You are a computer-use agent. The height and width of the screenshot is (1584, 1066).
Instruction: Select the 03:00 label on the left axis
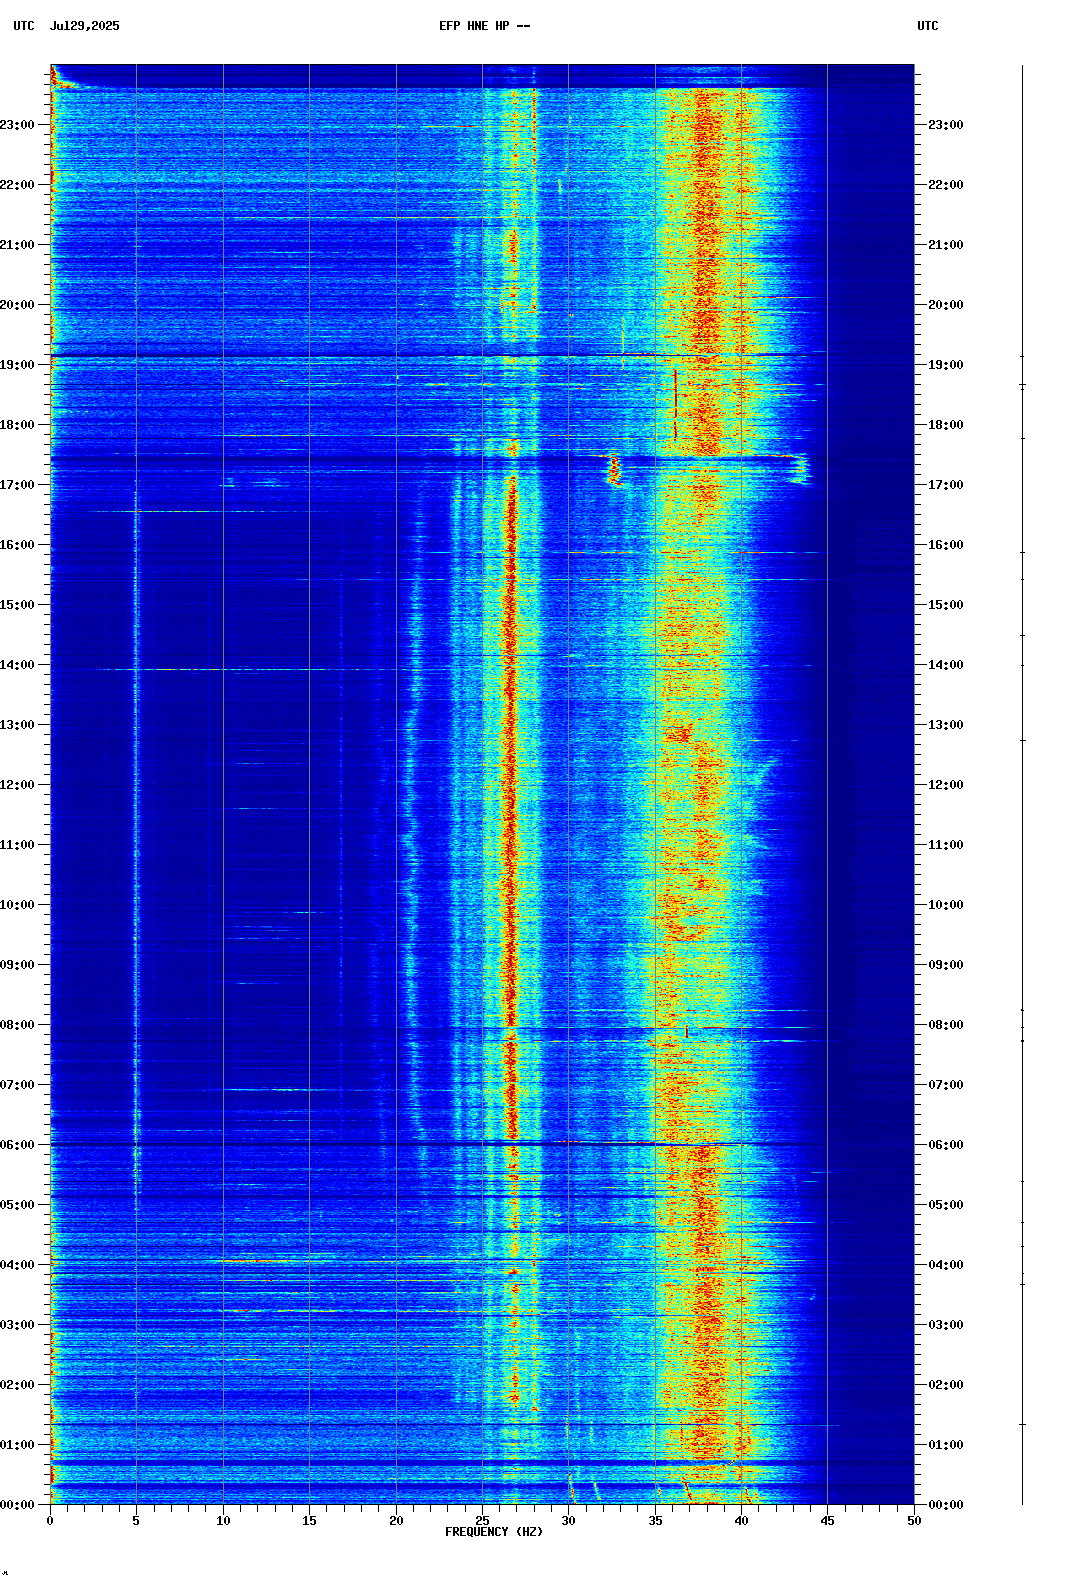pos(17,1325)
